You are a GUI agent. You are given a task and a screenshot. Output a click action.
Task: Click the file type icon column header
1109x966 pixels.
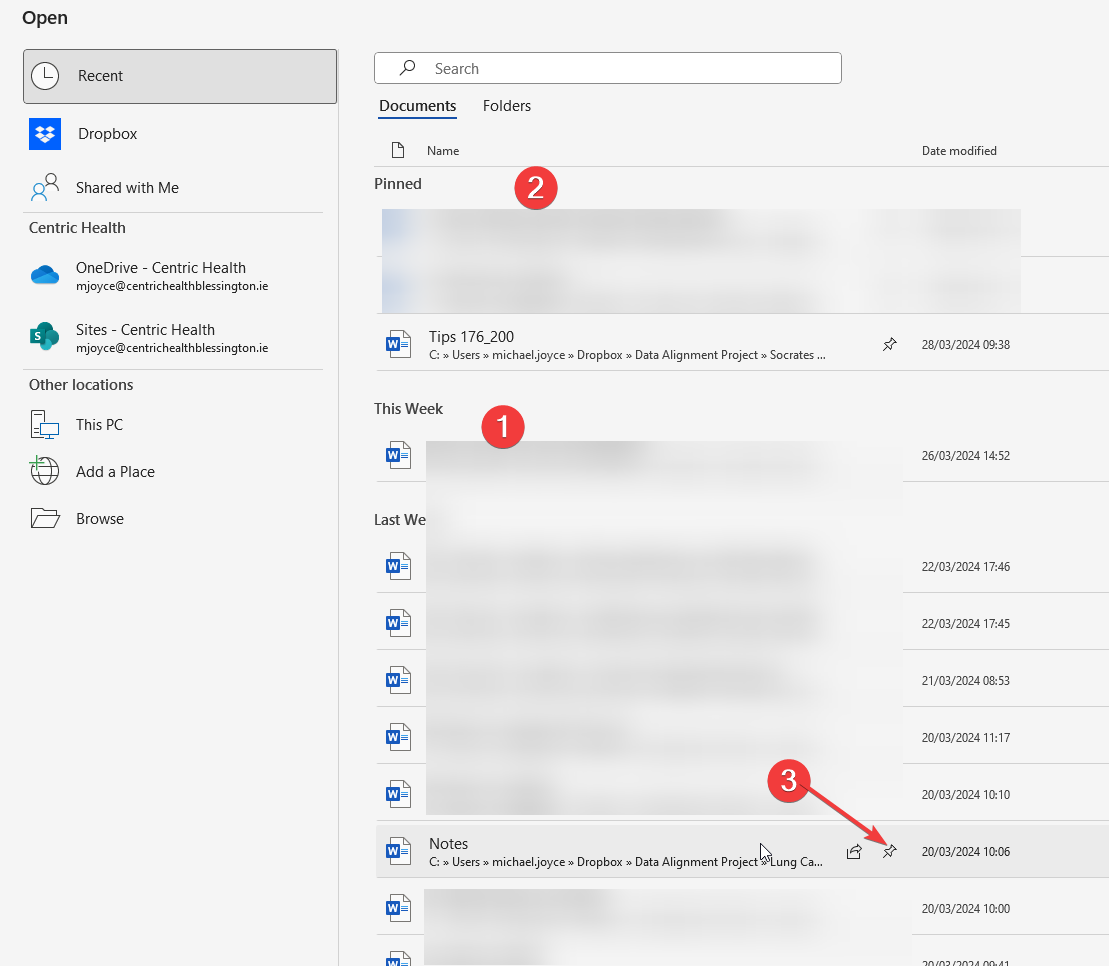[x=398, y=151]
